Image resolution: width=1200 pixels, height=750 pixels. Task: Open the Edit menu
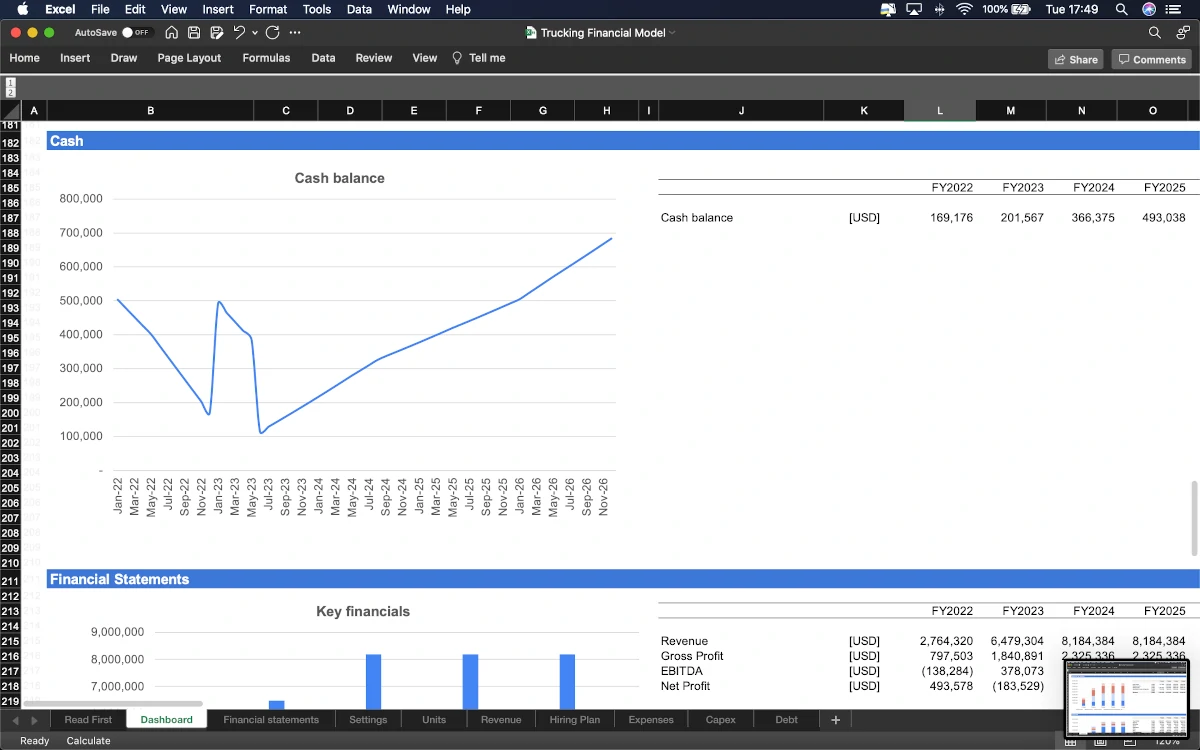135,9
